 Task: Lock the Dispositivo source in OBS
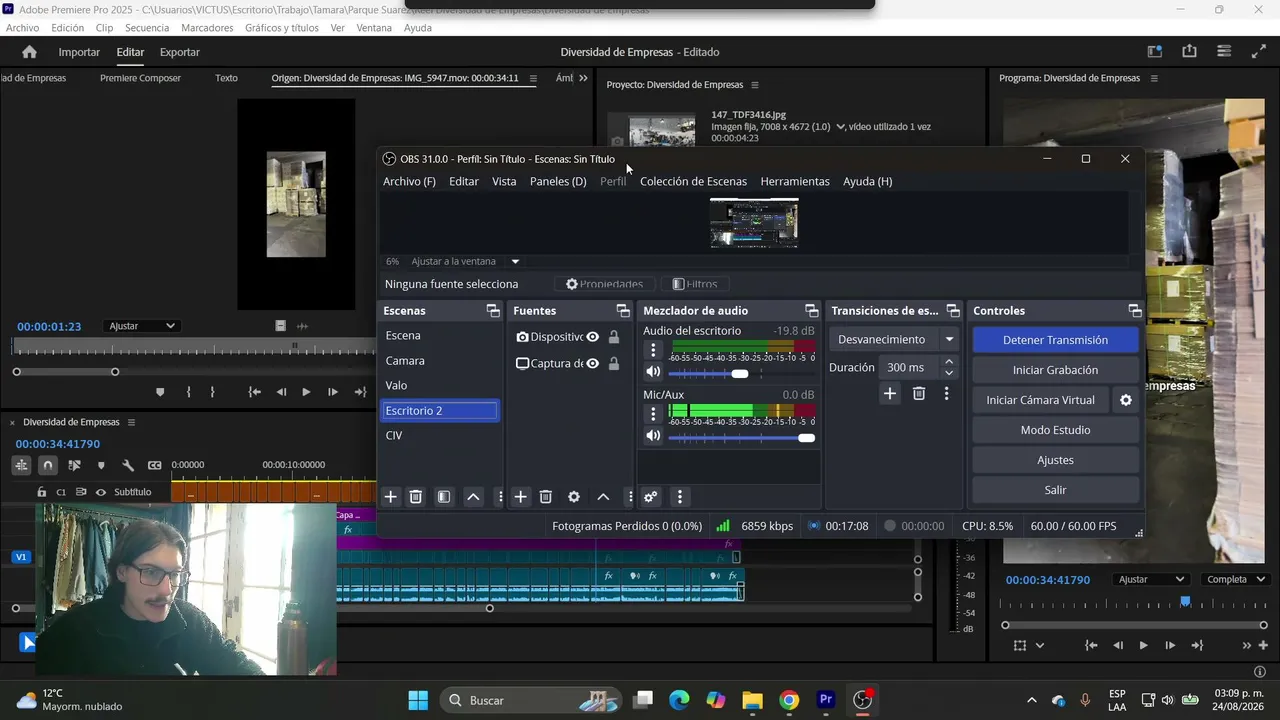614,337
